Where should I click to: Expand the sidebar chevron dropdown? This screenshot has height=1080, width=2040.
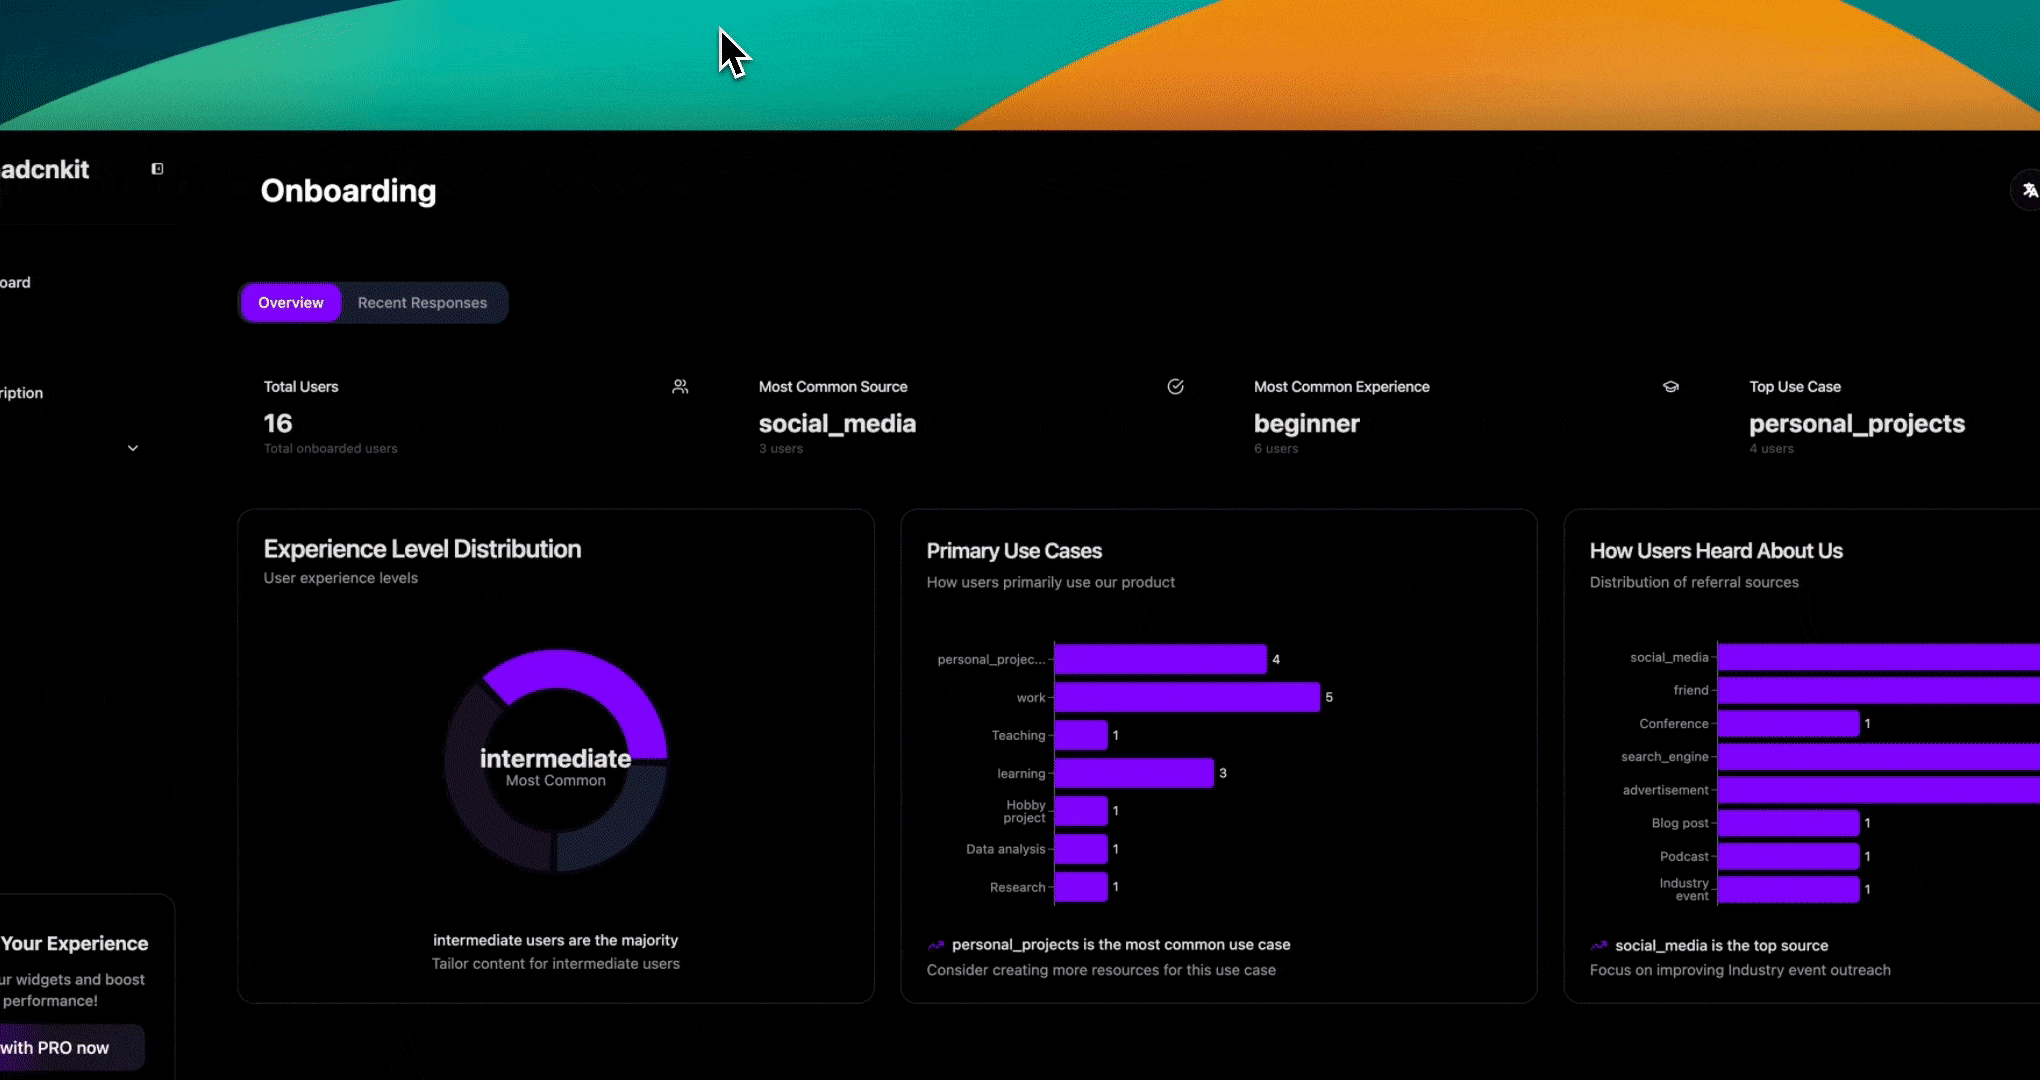tap(133, 448)
